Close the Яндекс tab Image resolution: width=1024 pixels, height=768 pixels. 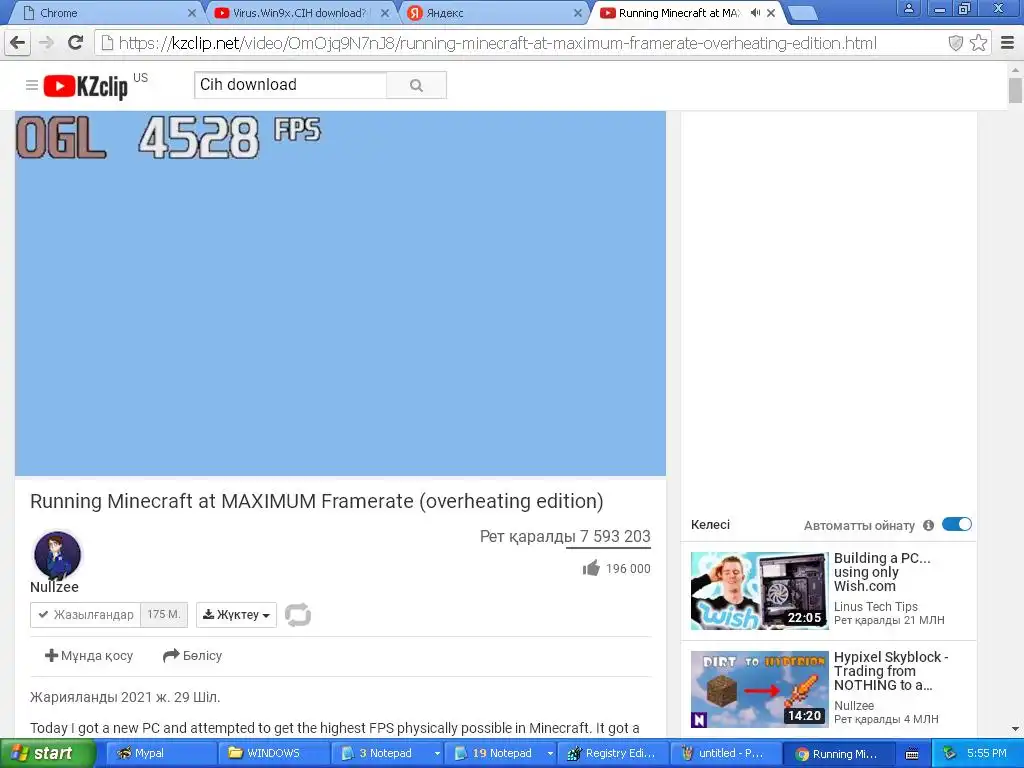(578, 12)
